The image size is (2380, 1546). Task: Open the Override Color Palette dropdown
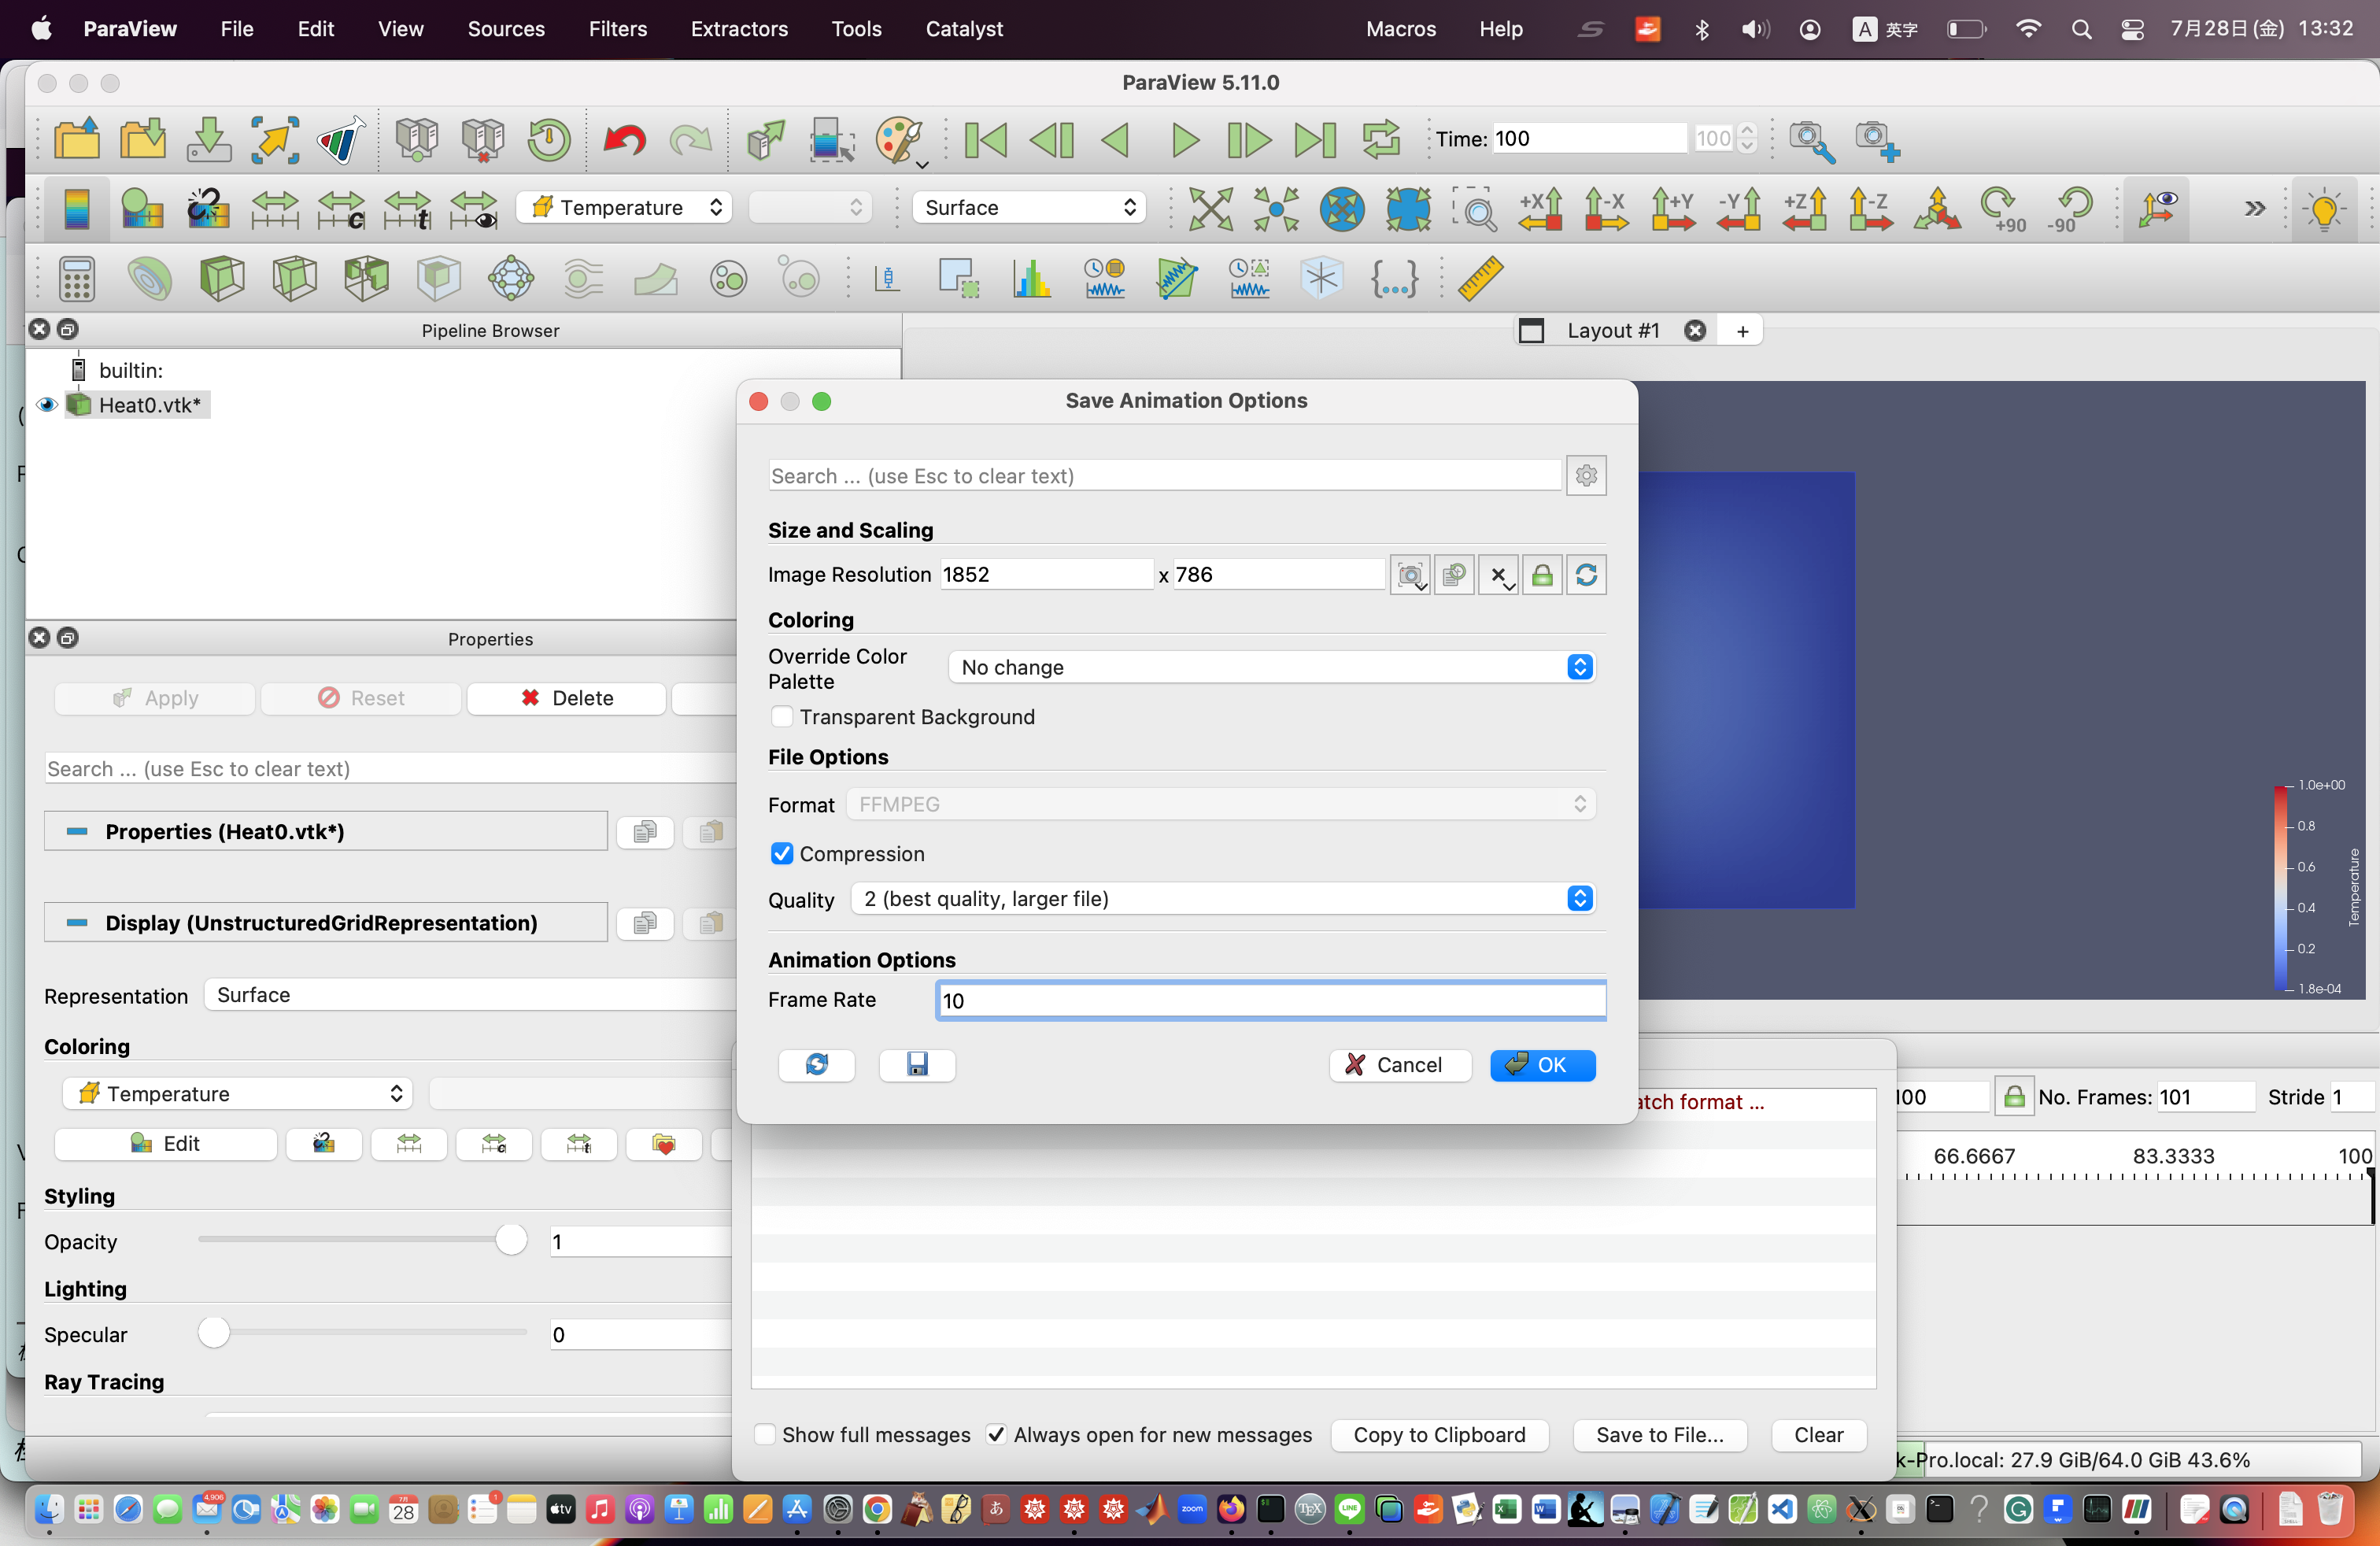tap(1271, 667)
